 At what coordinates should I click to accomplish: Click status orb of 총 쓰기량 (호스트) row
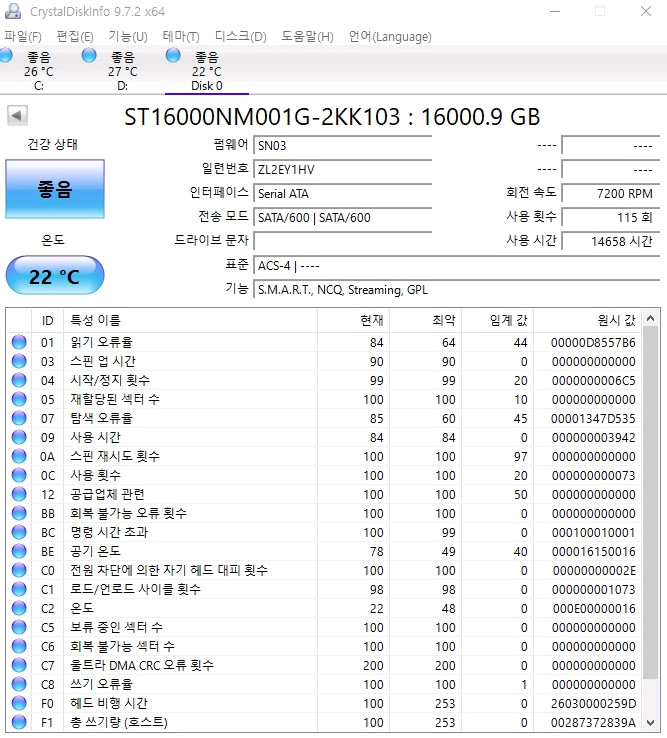pyautogui.click(x=19, y=722)
